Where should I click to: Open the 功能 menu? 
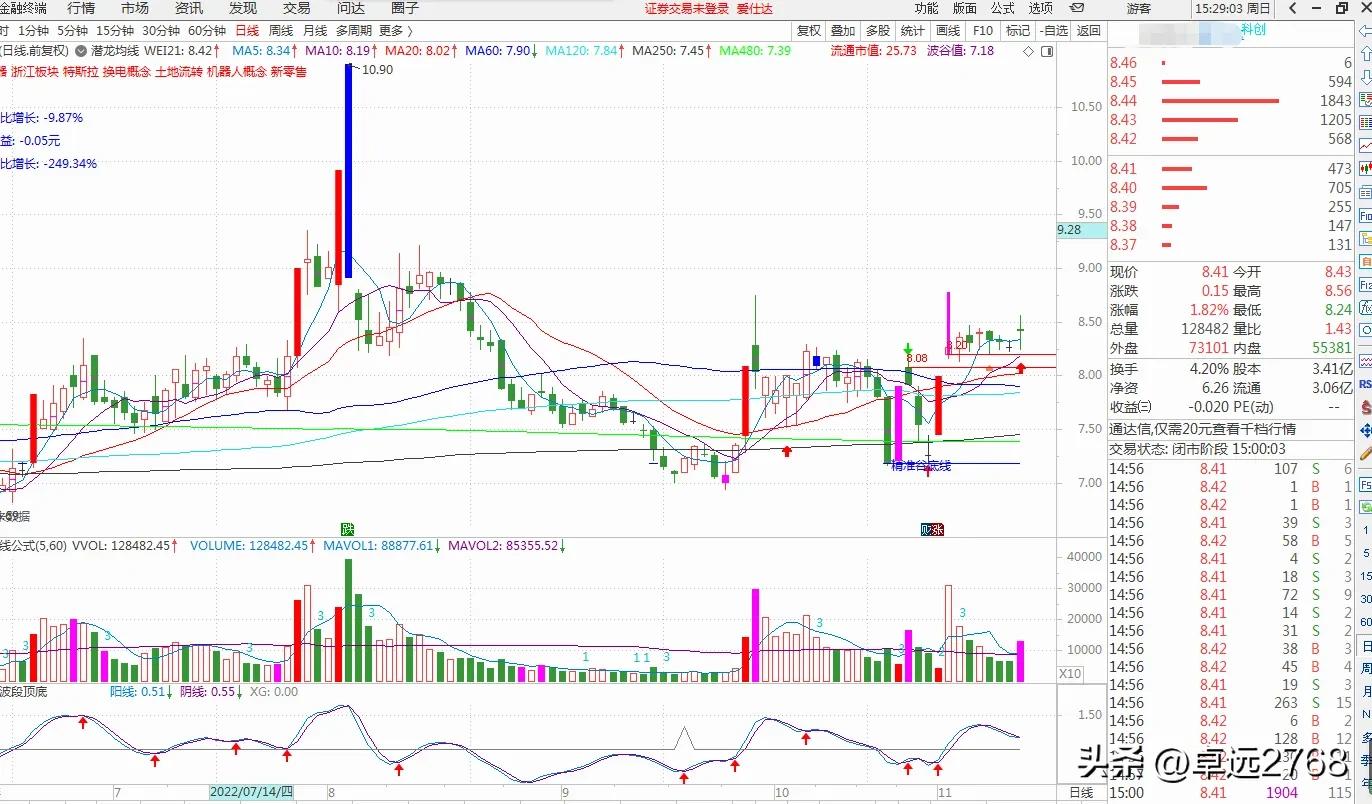coord(927,8)
